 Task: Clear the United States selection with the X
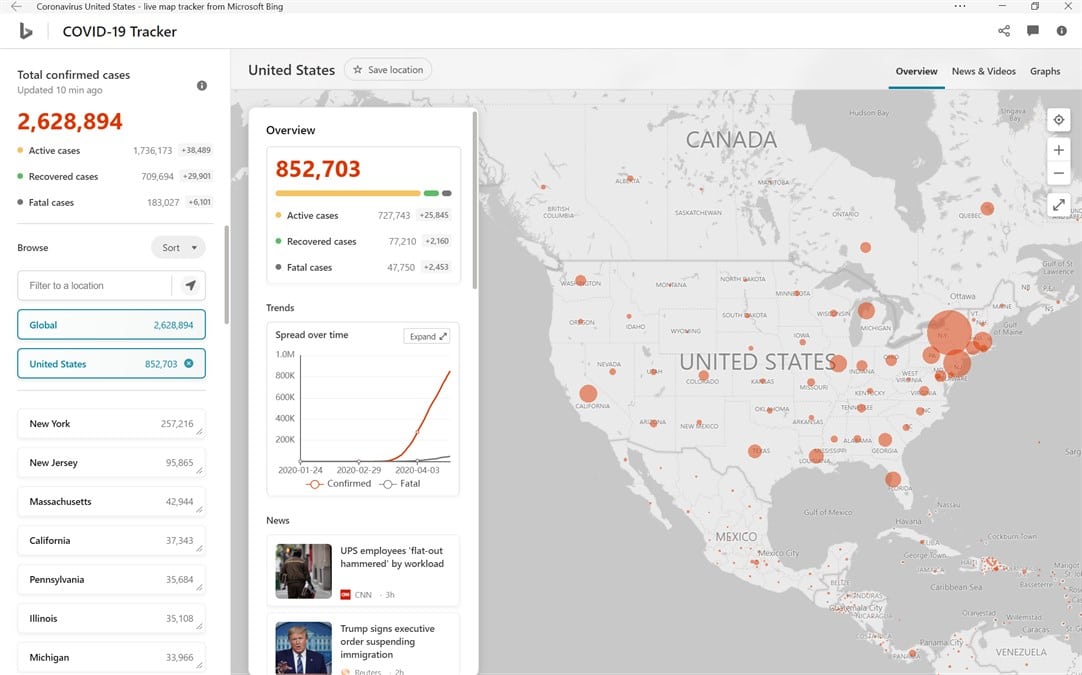pos(189,364)
